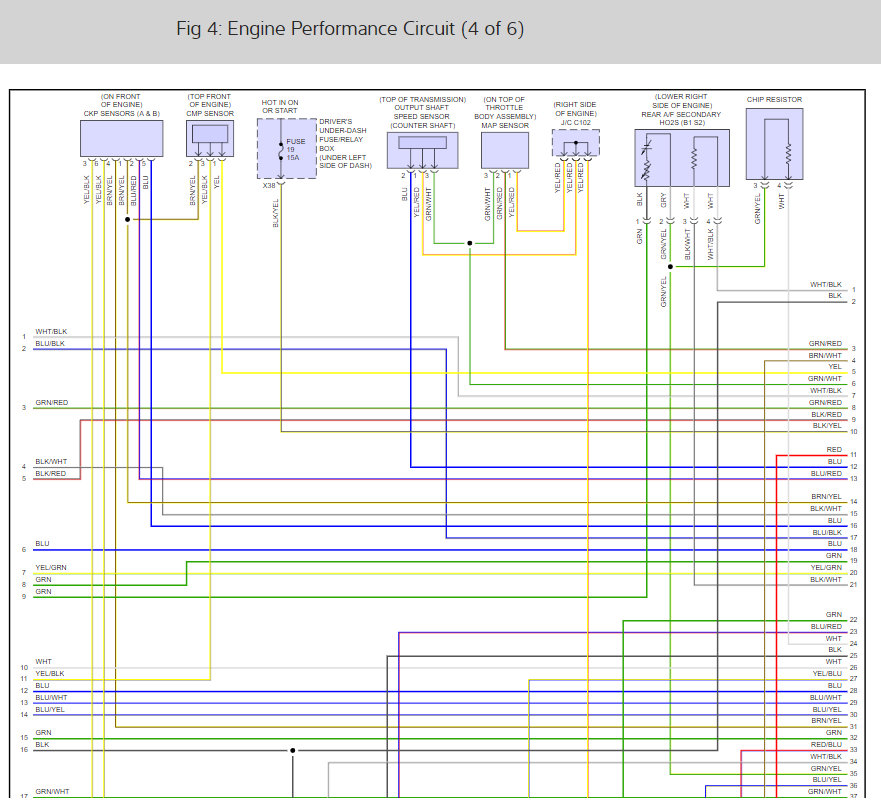
Task: Click the YEL/GRN wire label on left edge
Action: [x=51, y=568]
